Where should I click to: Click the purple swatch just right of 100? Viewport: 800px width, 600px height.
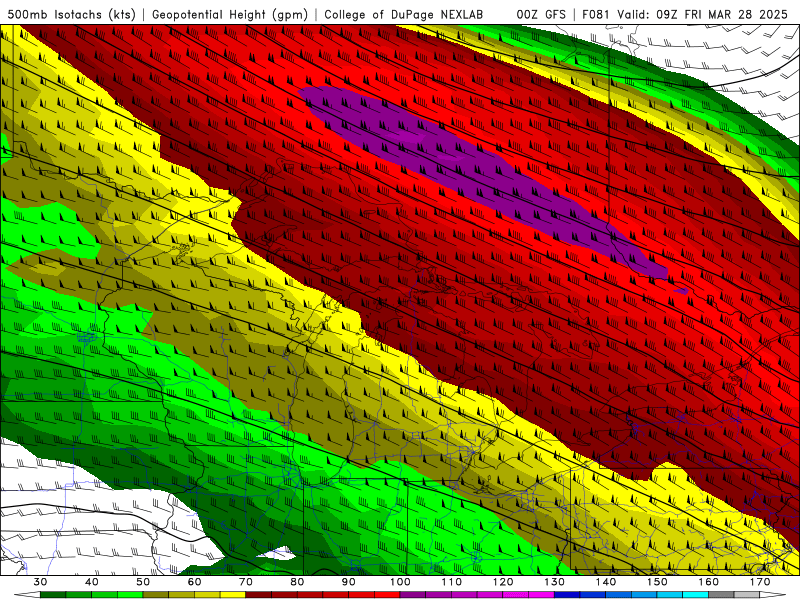(x=413, y=595)
